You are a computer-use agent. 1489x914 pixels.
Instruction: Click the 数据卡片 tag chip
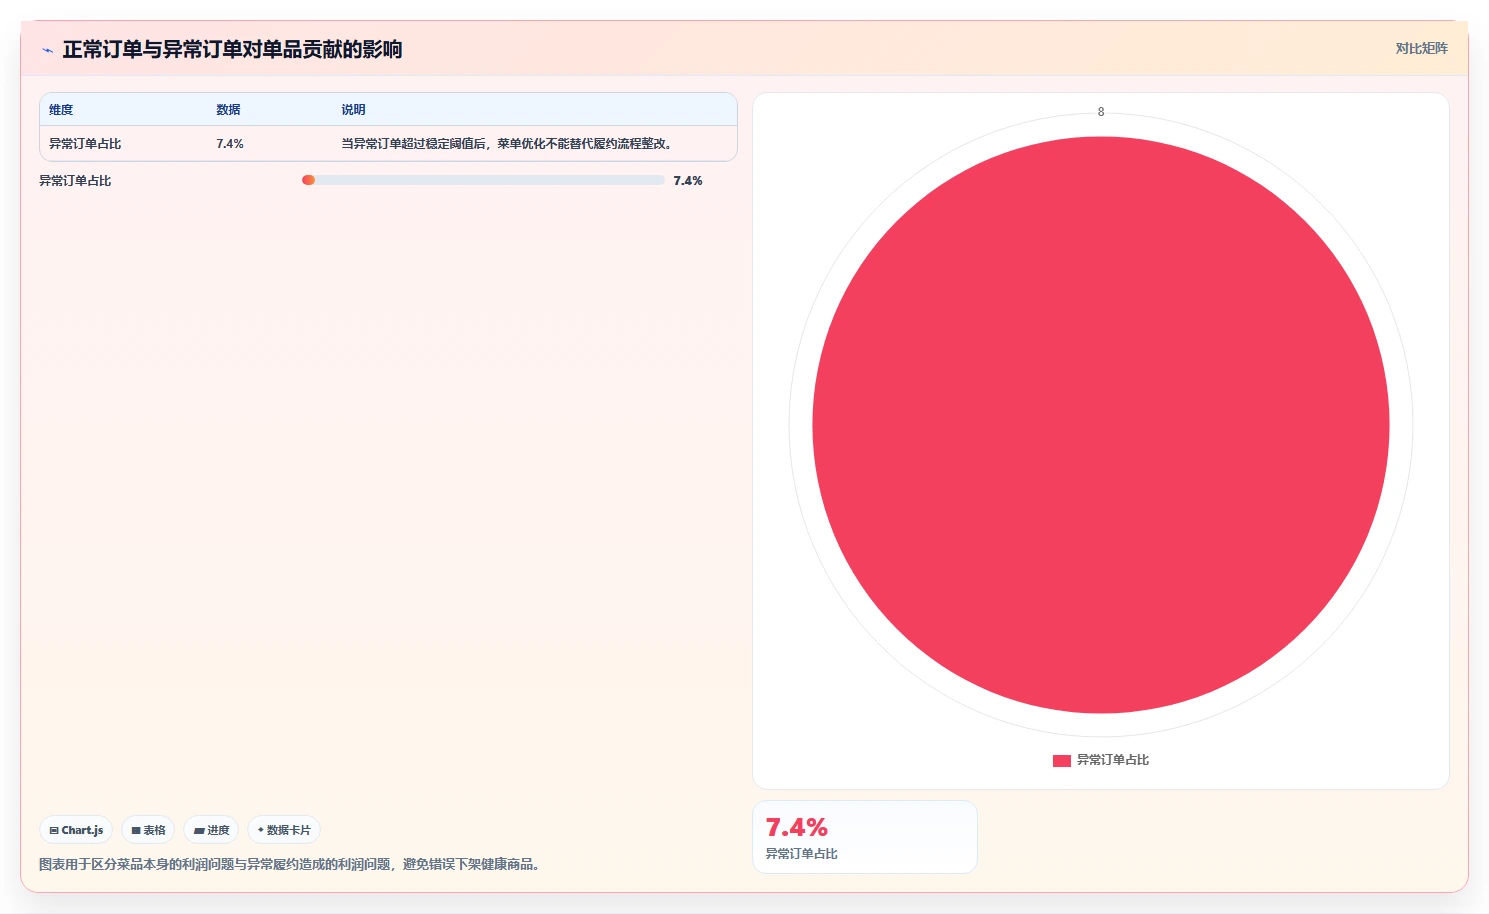pyautogui.click(x=284, y=830)
